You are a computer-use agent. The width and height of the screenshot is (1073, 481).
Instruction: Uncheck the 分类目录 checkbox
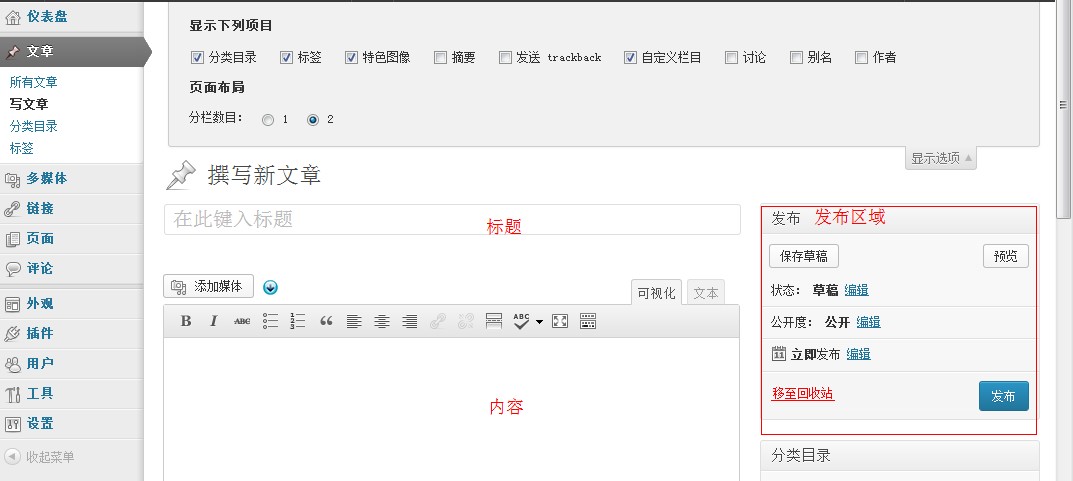point(197,58)
